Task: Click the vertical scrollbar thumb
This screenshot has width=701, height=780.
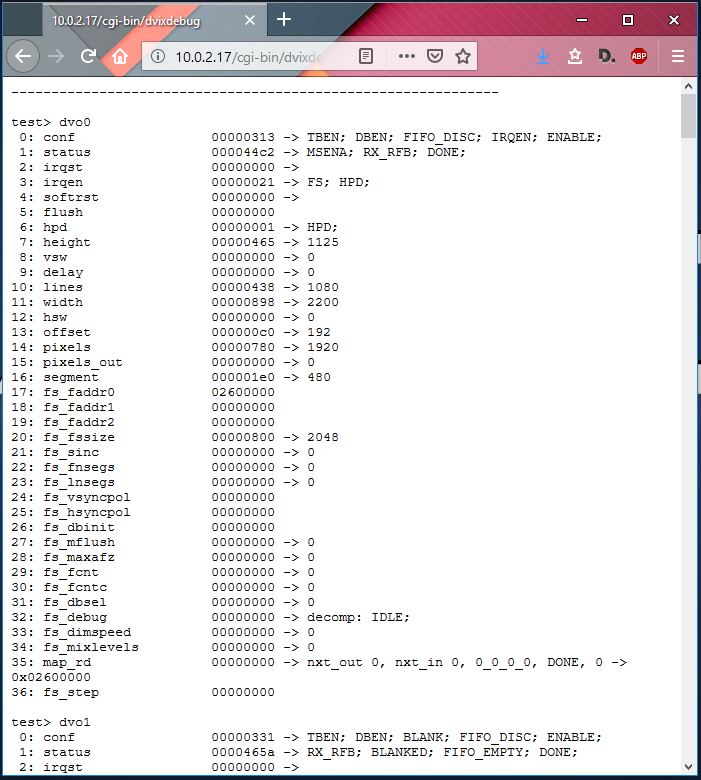Action: coord(688,116)
